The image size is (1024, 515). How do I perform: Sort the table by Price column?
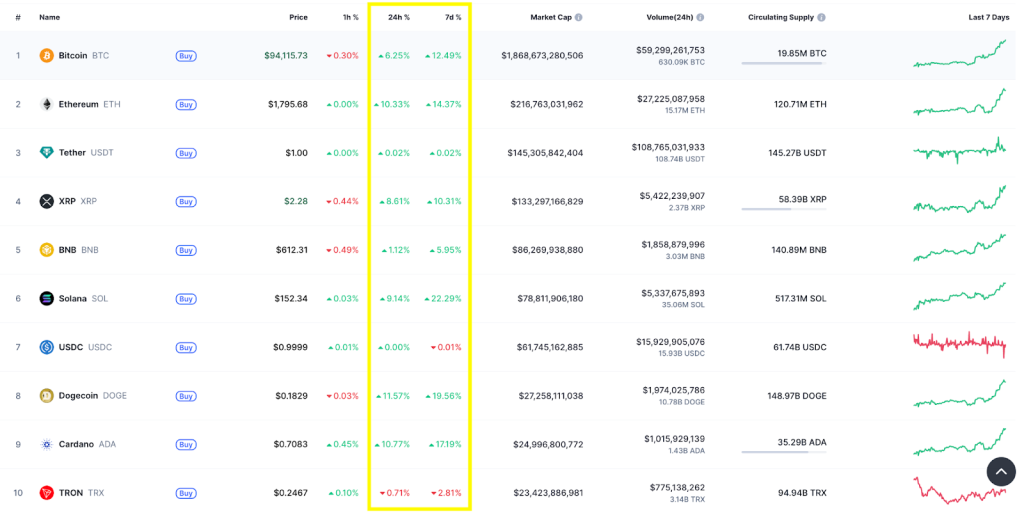298,17
